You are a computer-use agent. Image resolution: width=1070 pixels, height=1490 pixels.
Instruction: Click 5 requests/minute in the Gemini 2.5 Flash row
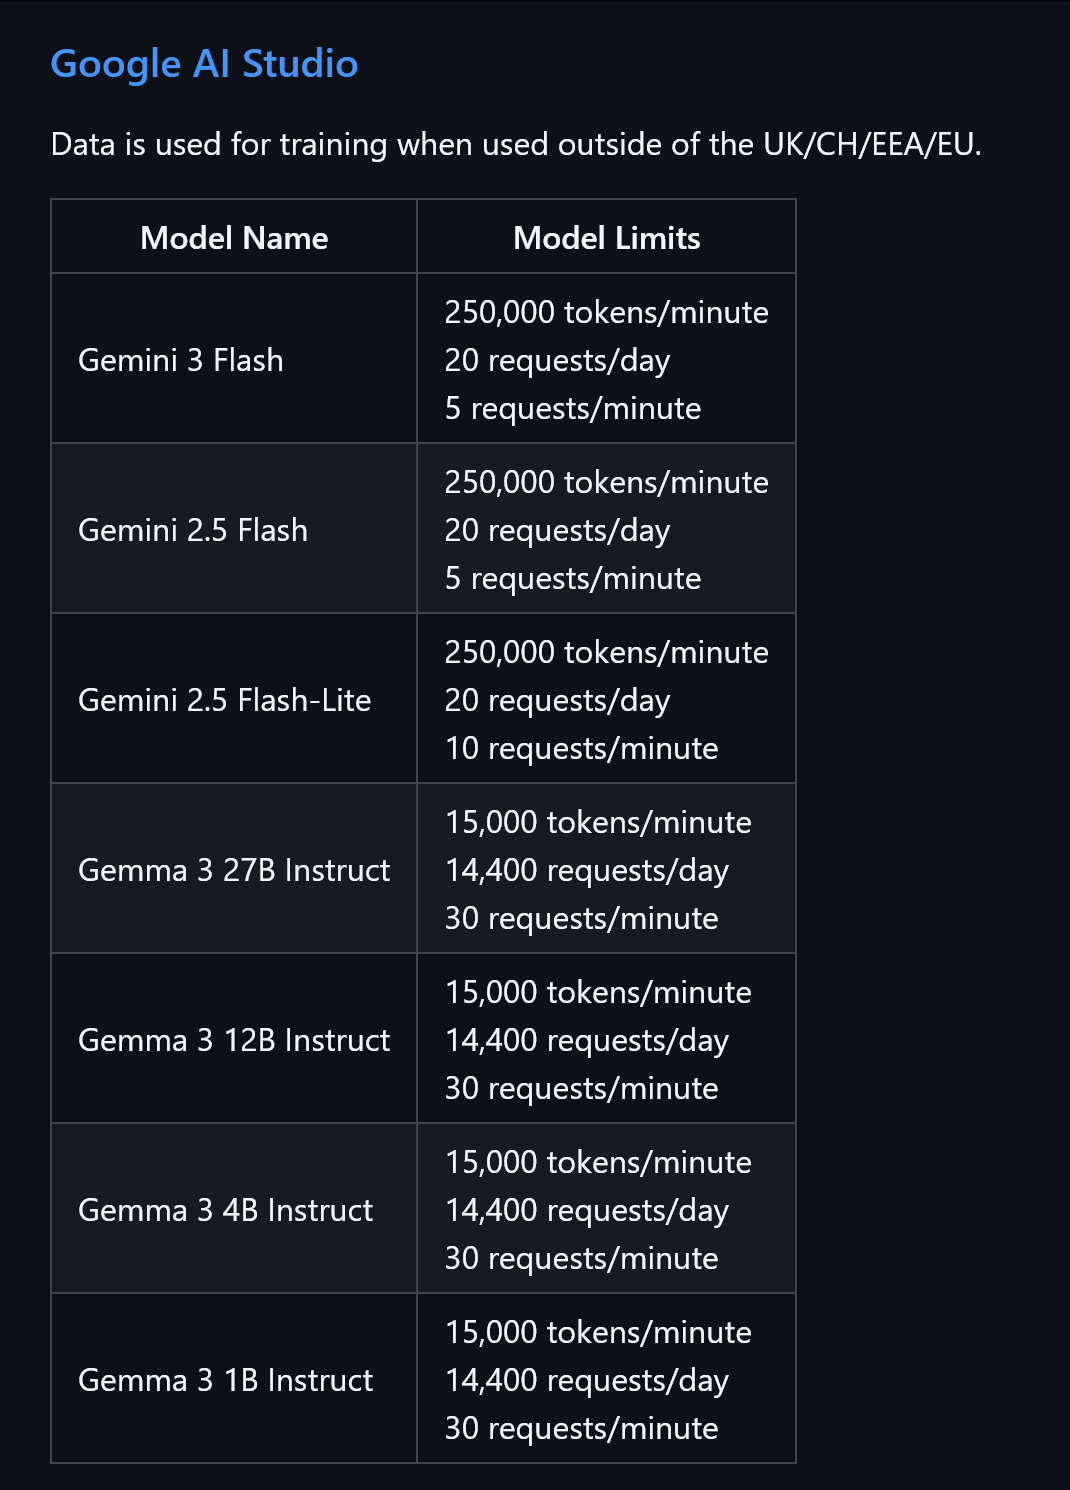[x=573, y=578]
